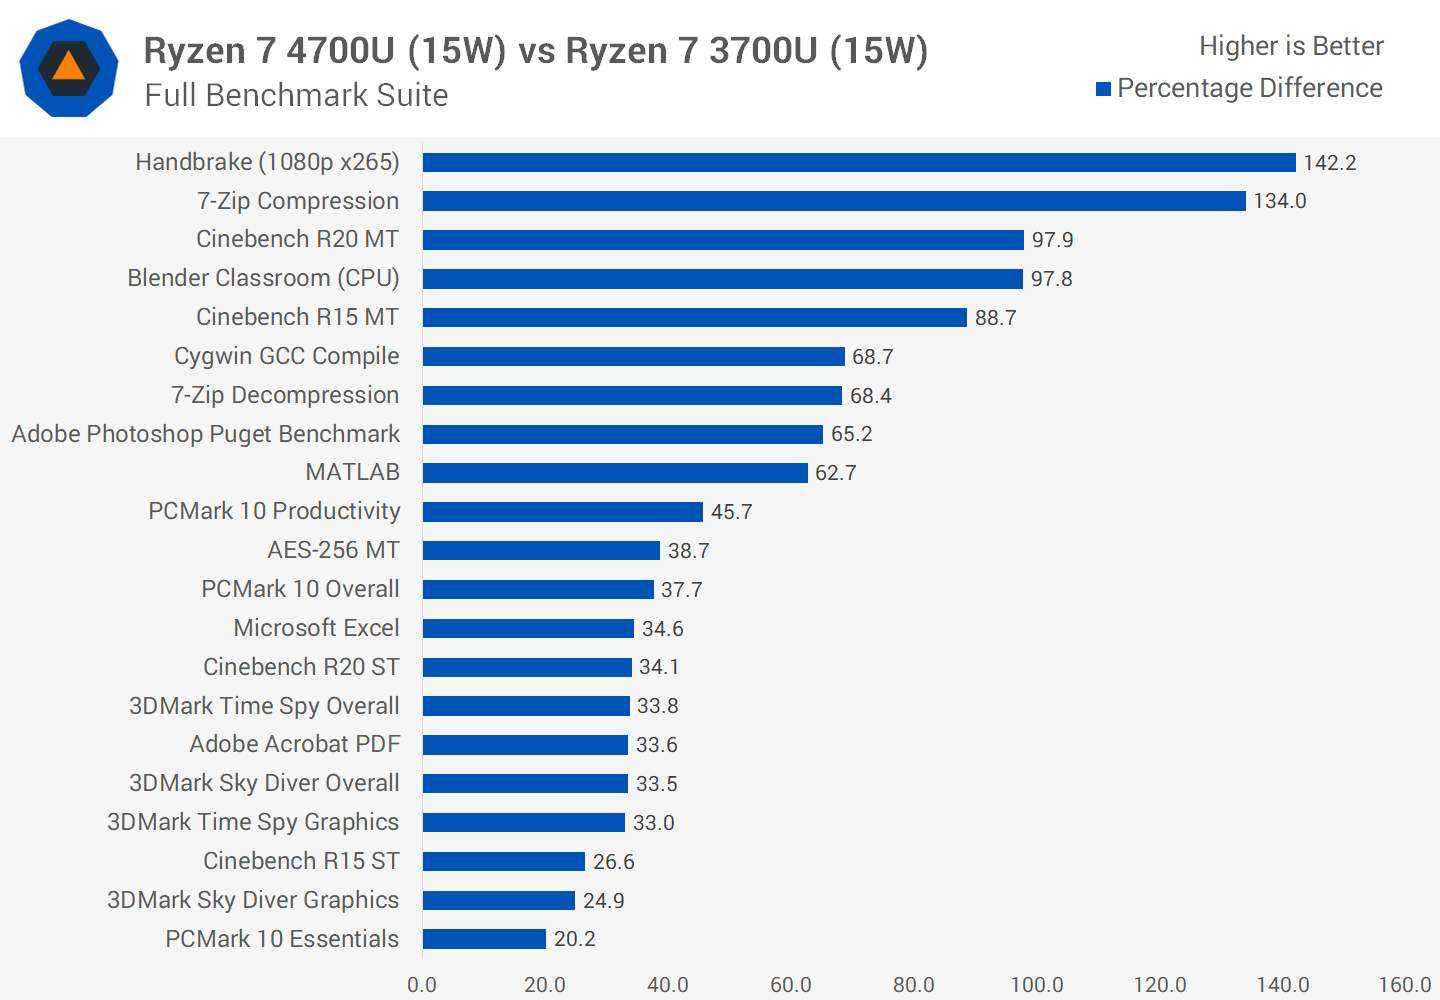Screen dimensions: 1440x1000
Task: Click the blue legend color swatch
Action: [x=1104, y=89]
